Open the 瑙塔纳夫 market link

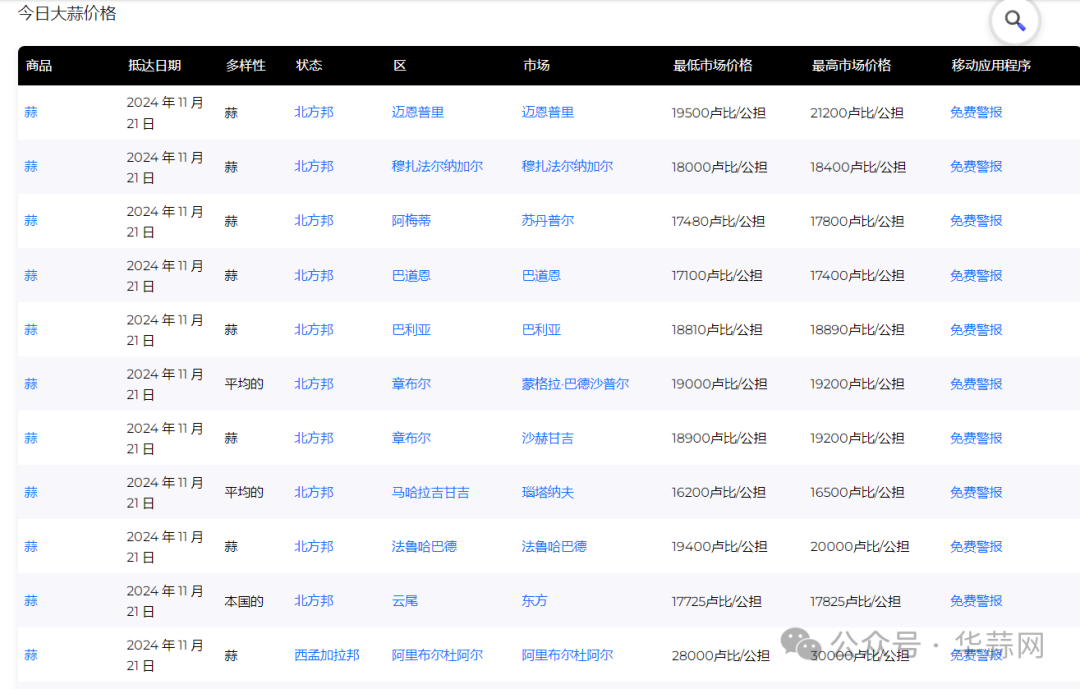pyautogui.click(x=548, y=493)
